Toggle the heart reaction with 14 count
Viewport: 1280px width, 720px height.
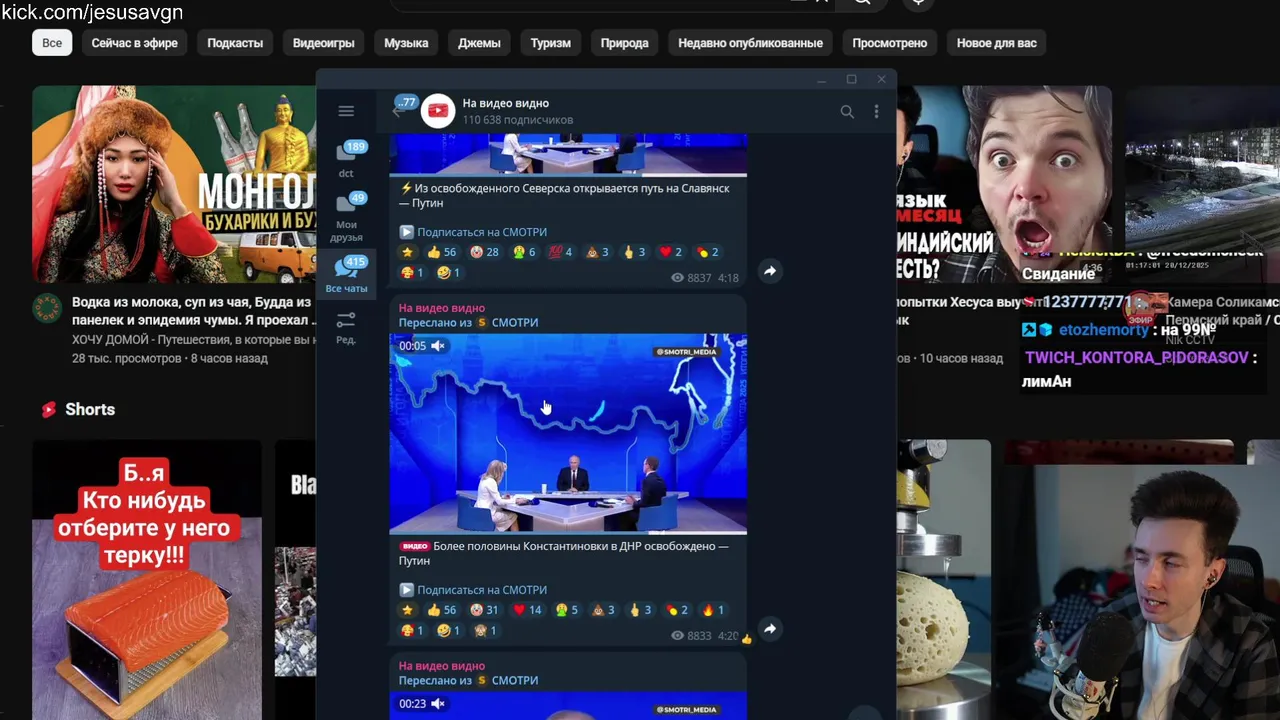point(526,610)
